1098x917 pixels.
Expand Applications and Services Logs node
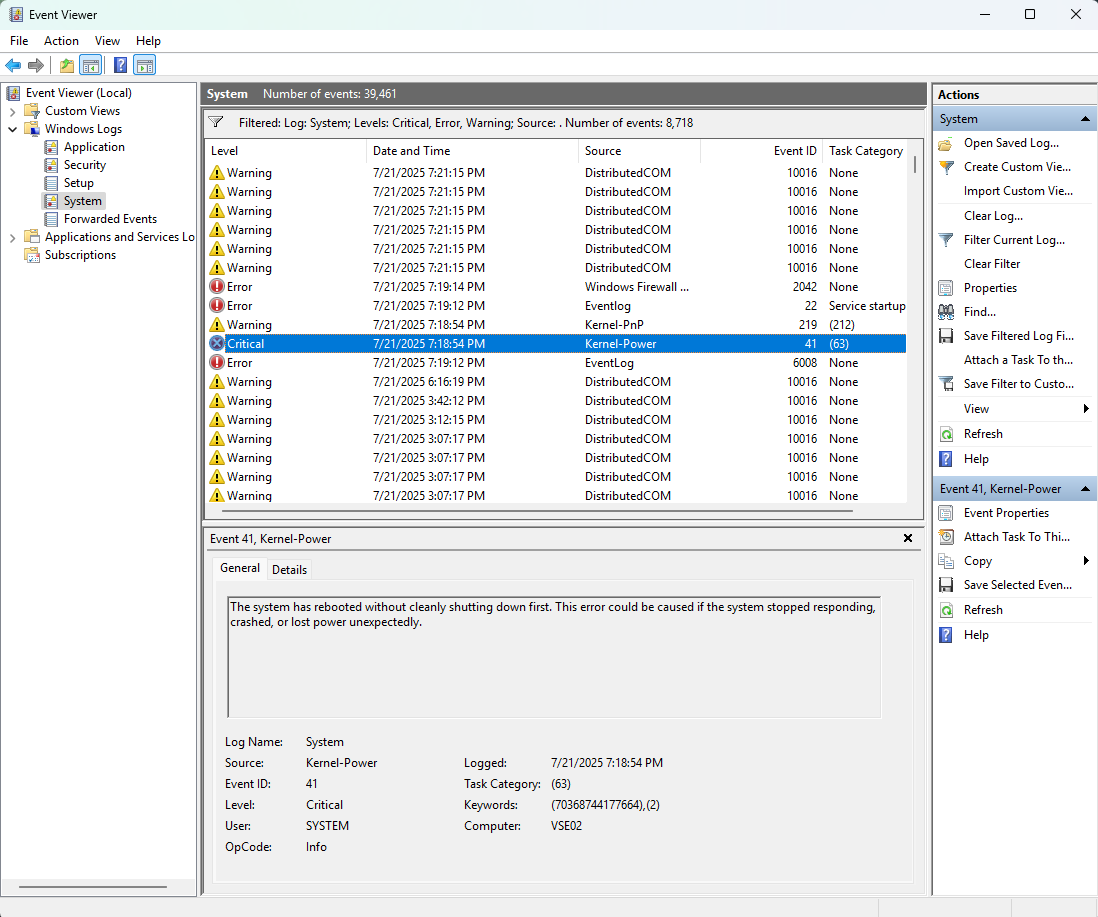coord(13,238)
